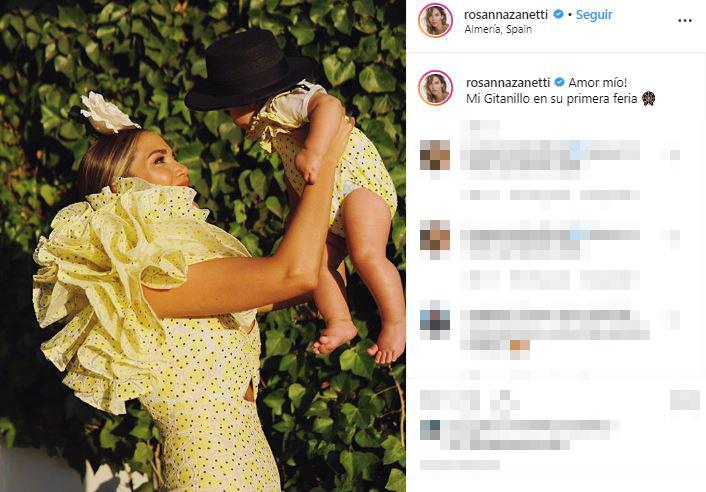Viewport: 706px width, 492px height.
Task: Click blurred reply link under second comment
Action: pos(609,279)
